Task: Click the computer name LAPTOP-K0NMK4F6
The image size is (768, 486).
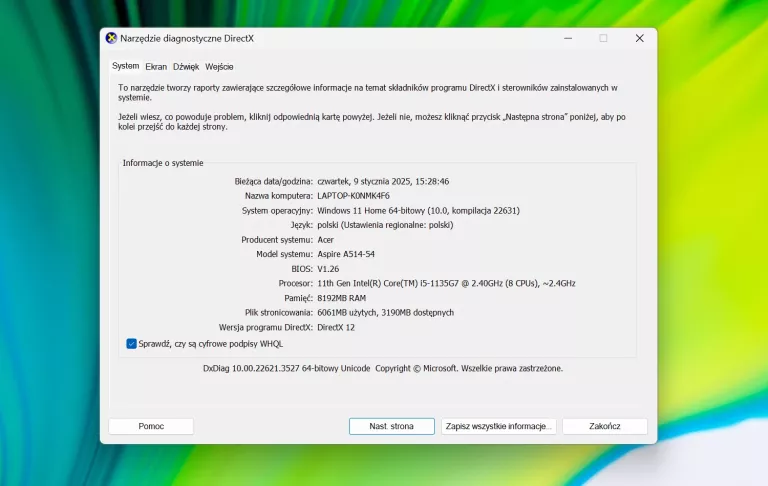Action: [353, 196]
